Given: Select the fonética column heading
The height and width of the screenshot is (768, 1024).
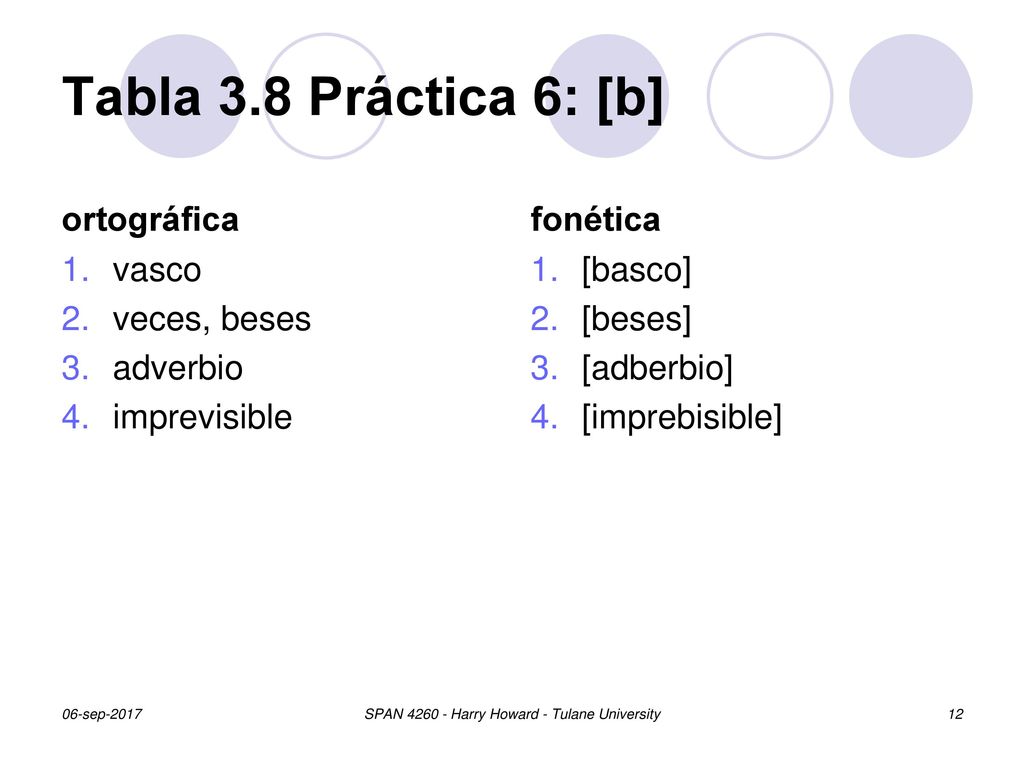Looking at the screenshot, I should pos(595,219).
